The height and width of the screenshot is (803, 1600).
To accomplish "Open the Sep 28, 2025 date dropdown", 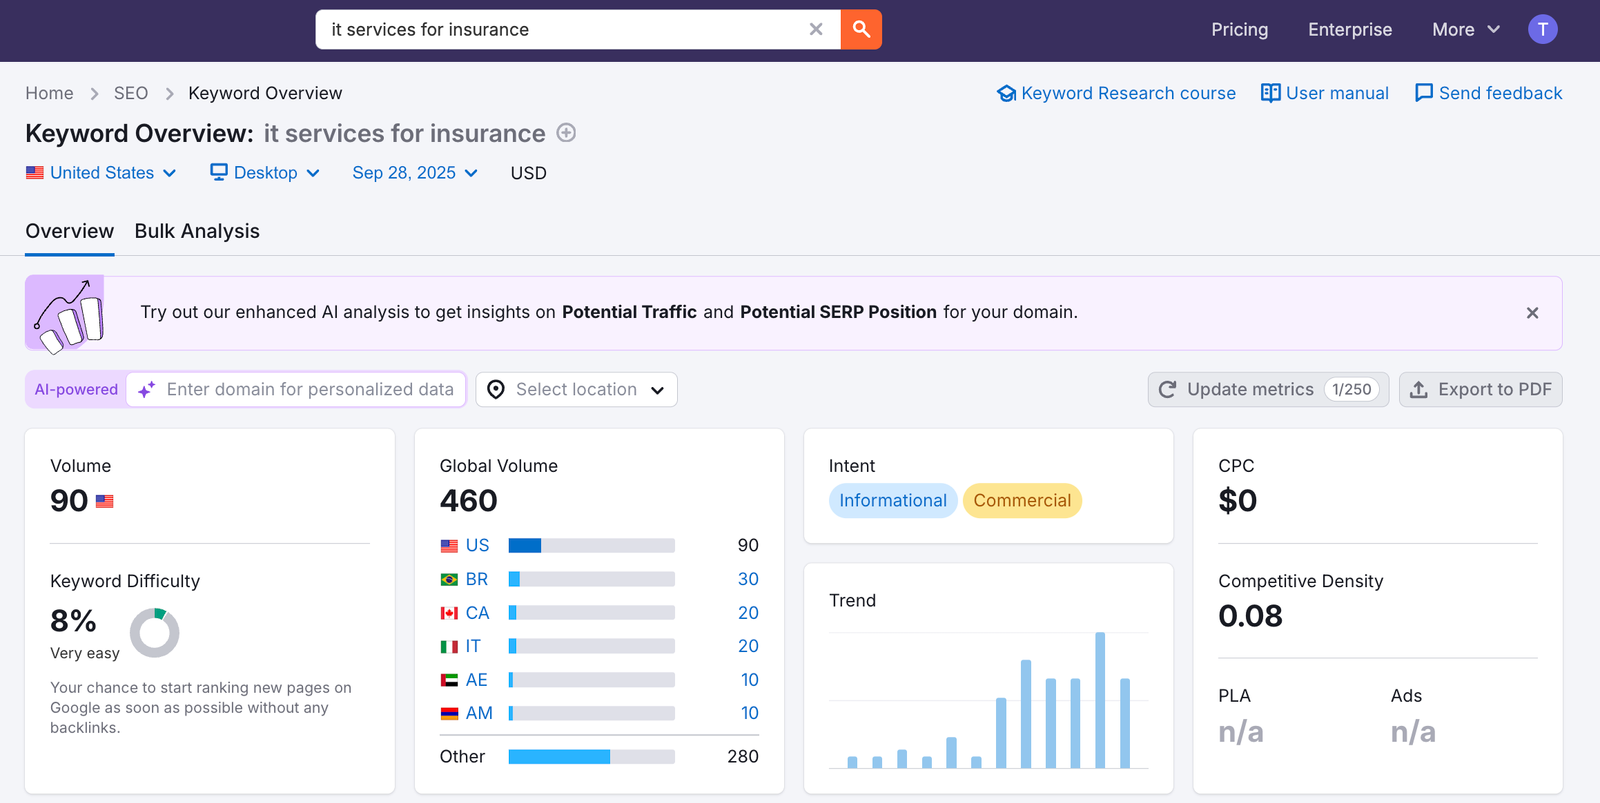I will [415, 173].
